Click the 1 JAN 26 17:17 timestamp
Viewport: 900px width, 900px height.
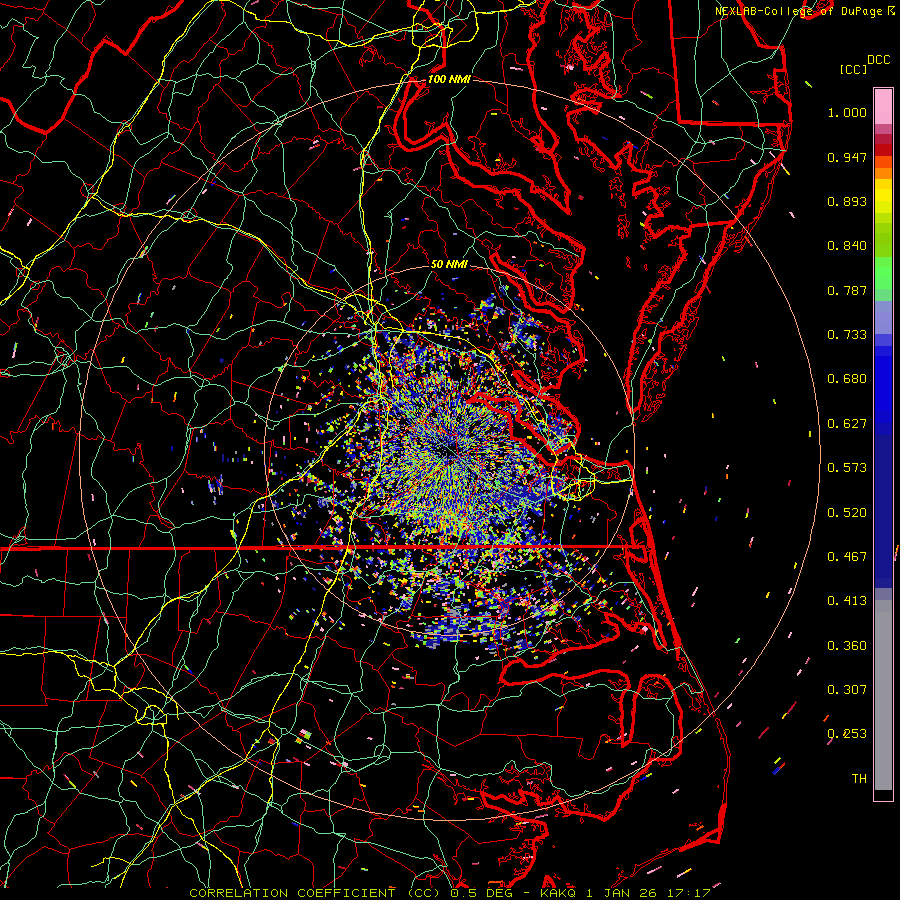coord(648,893)
